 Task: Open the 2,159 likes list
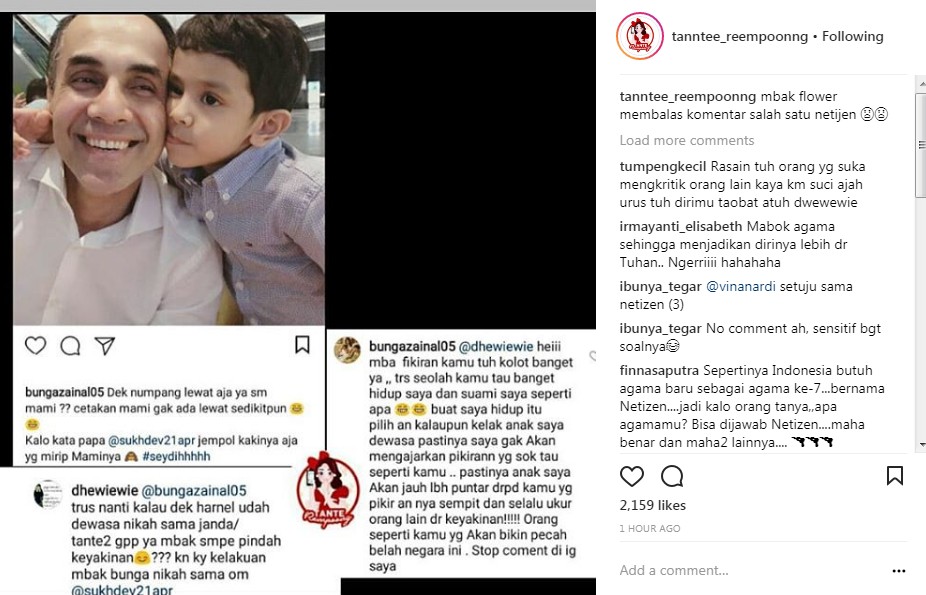(653, 505)
